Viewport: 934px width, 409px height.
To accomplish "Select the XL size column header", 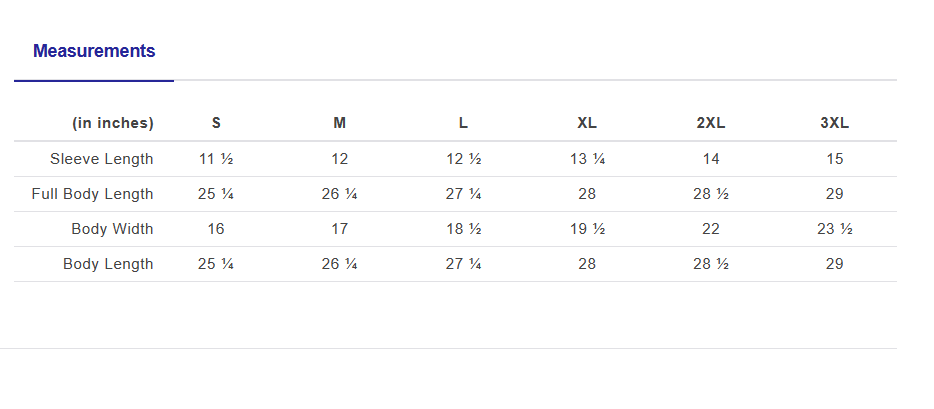I will pyautogui.click(x=587, y=123).
